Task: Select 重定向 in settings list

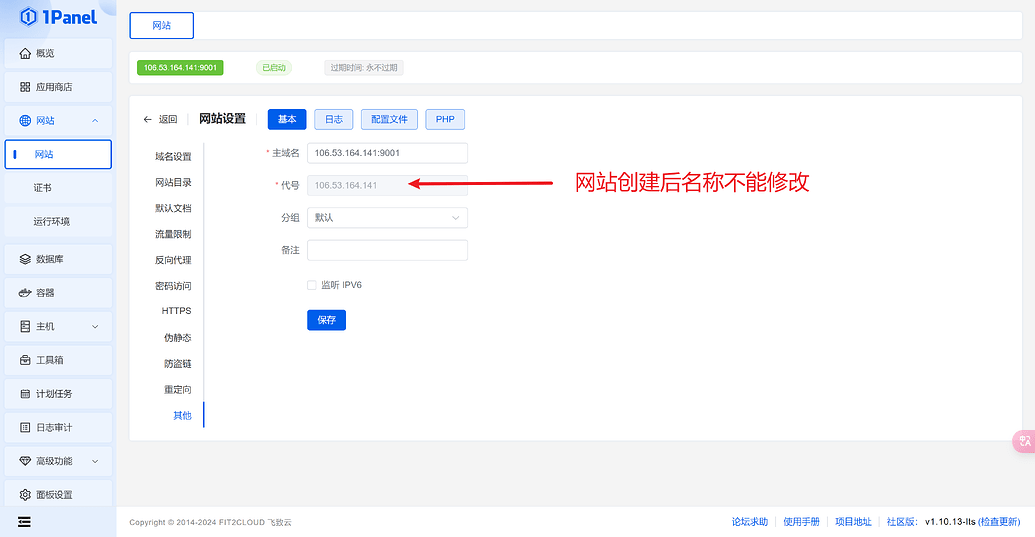Action: click(178, 389)
